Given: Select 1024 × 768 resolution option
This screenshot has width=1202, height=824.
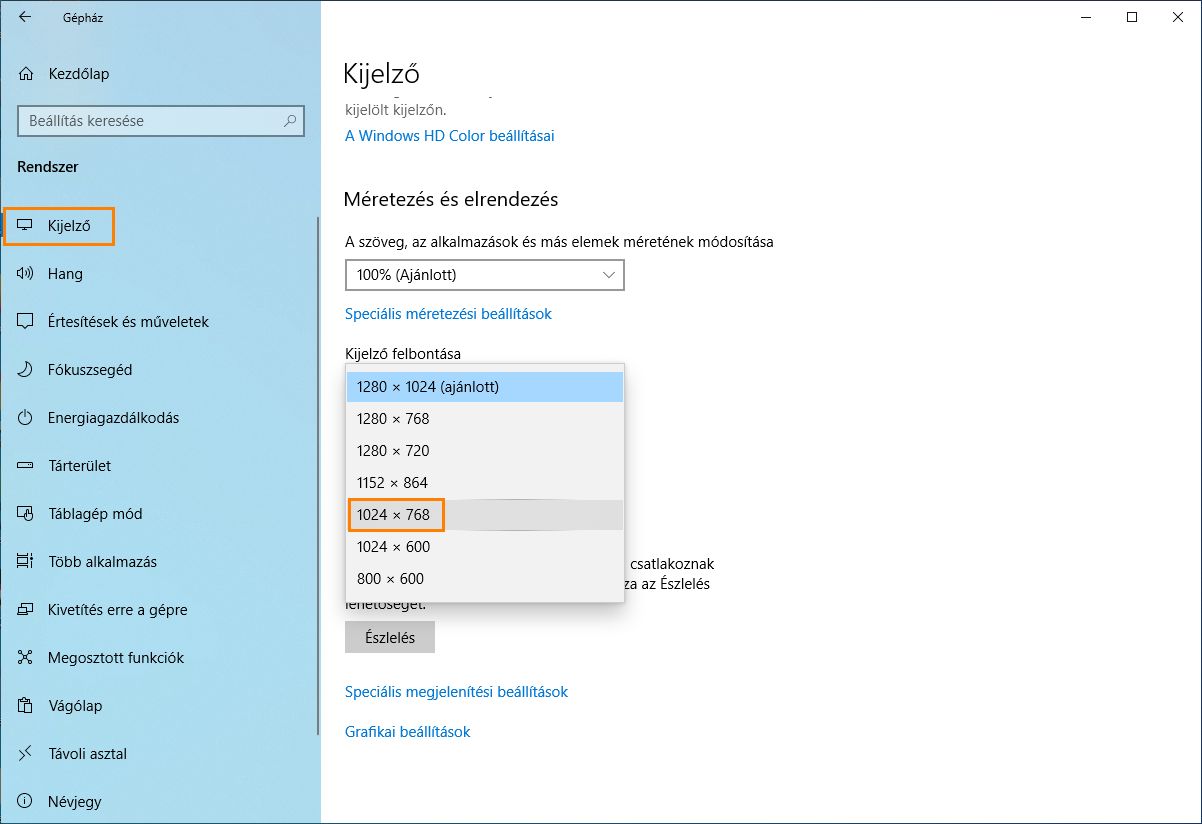Looking at the screenshot, I should (394, 515).
